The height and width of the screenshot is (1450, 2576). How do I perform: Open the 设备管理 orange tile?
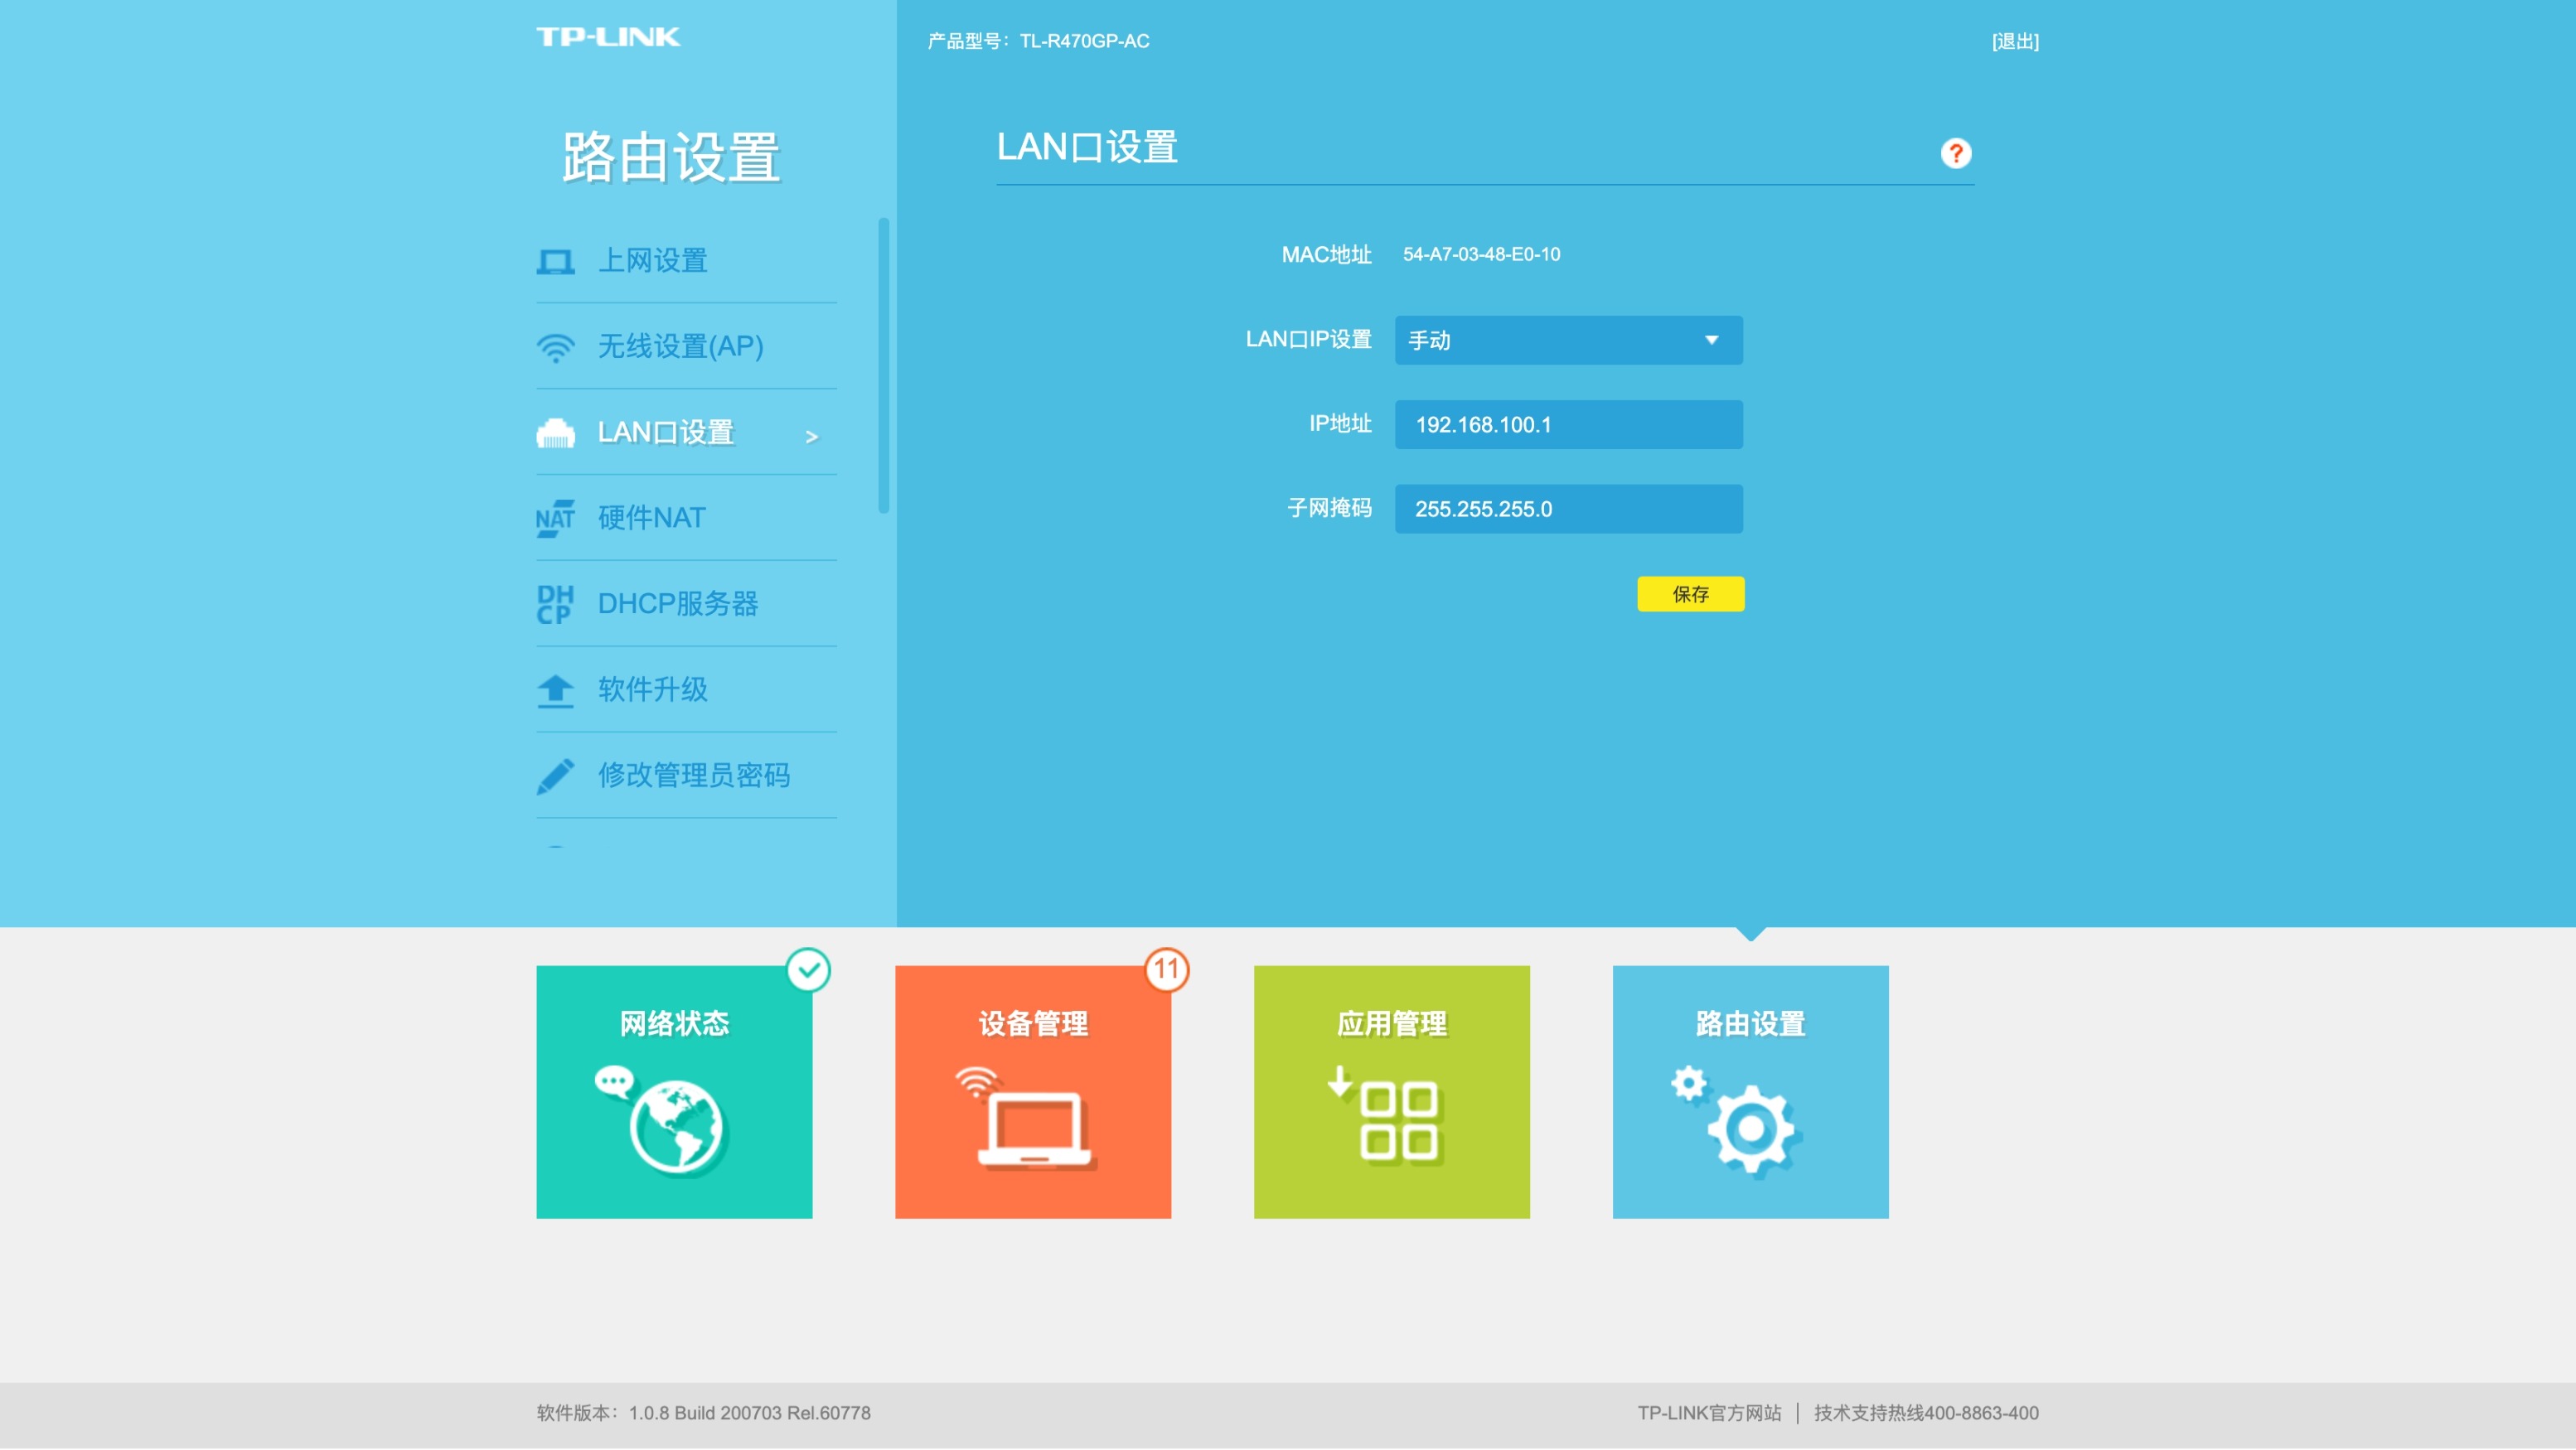(x=1033, y=1091)
